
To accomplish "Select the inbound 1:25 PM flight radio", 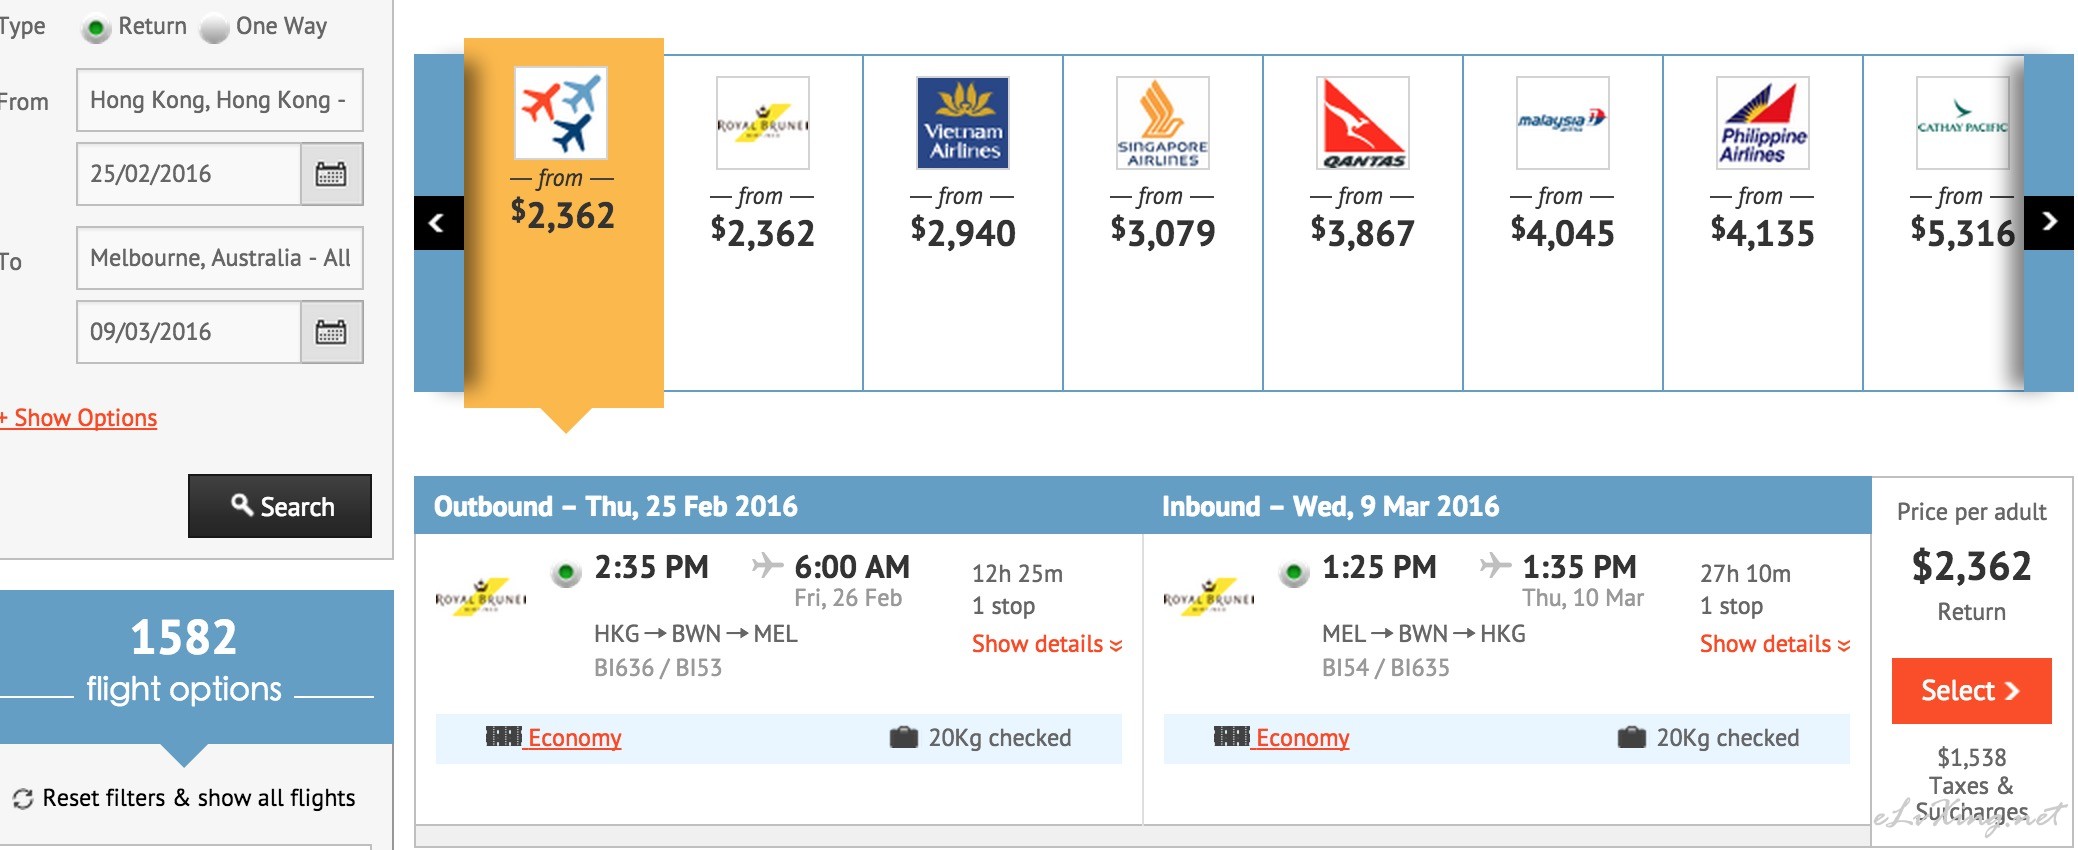I will tap(1294, 573).
